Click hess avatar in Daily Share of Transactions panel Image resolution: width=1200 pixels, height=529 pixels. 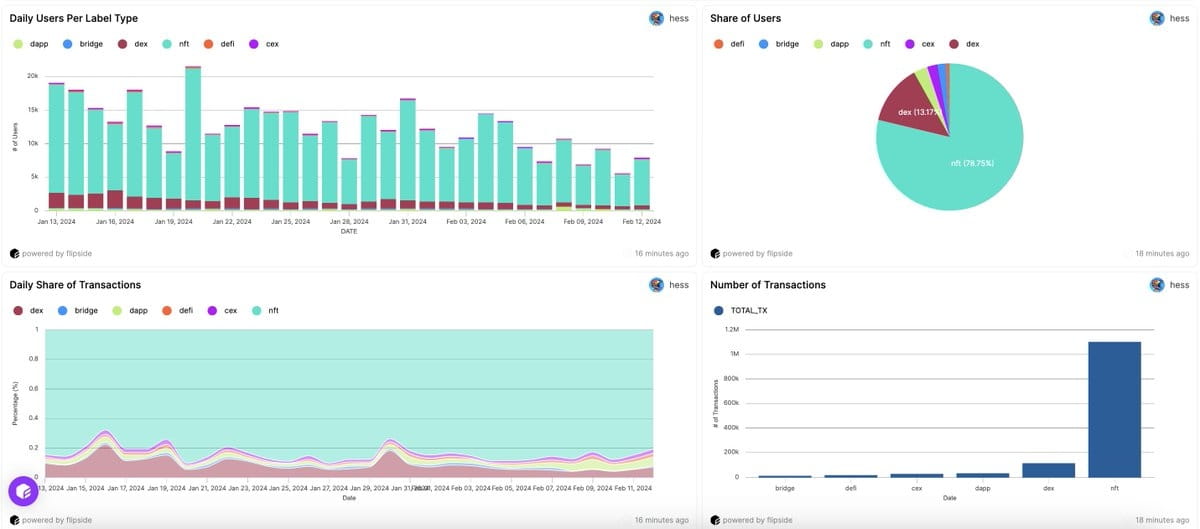(656, 285)
